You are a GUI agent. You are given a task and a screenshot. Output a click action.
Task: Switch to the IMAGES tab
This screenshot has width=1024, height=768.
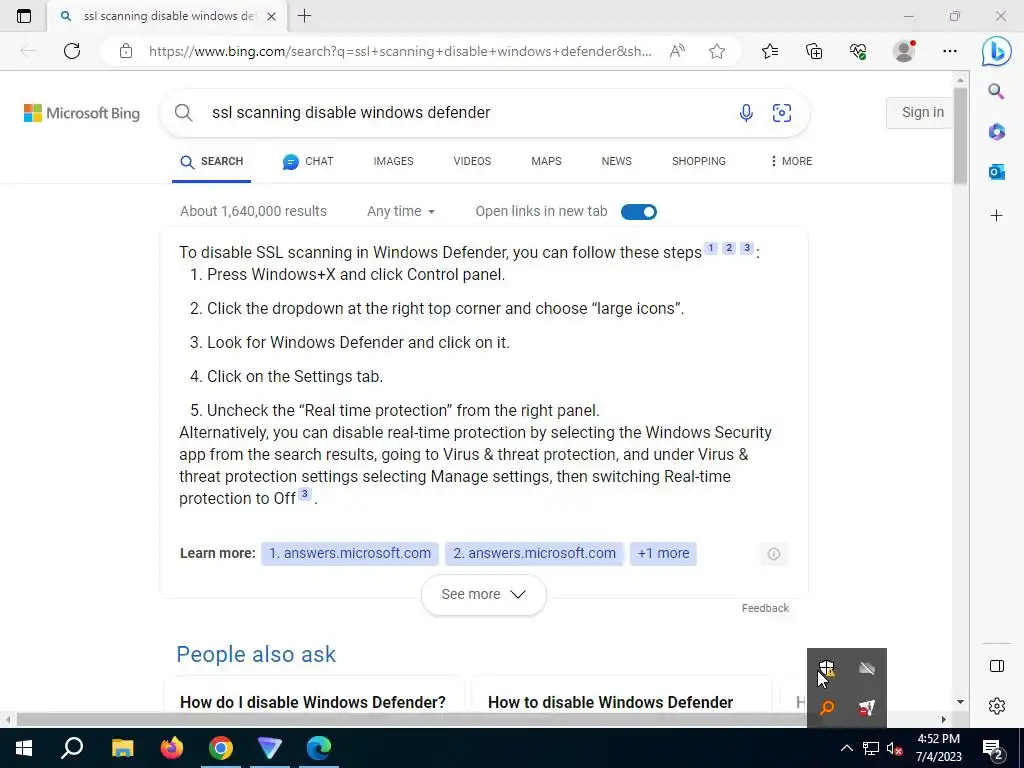[393, 161]
